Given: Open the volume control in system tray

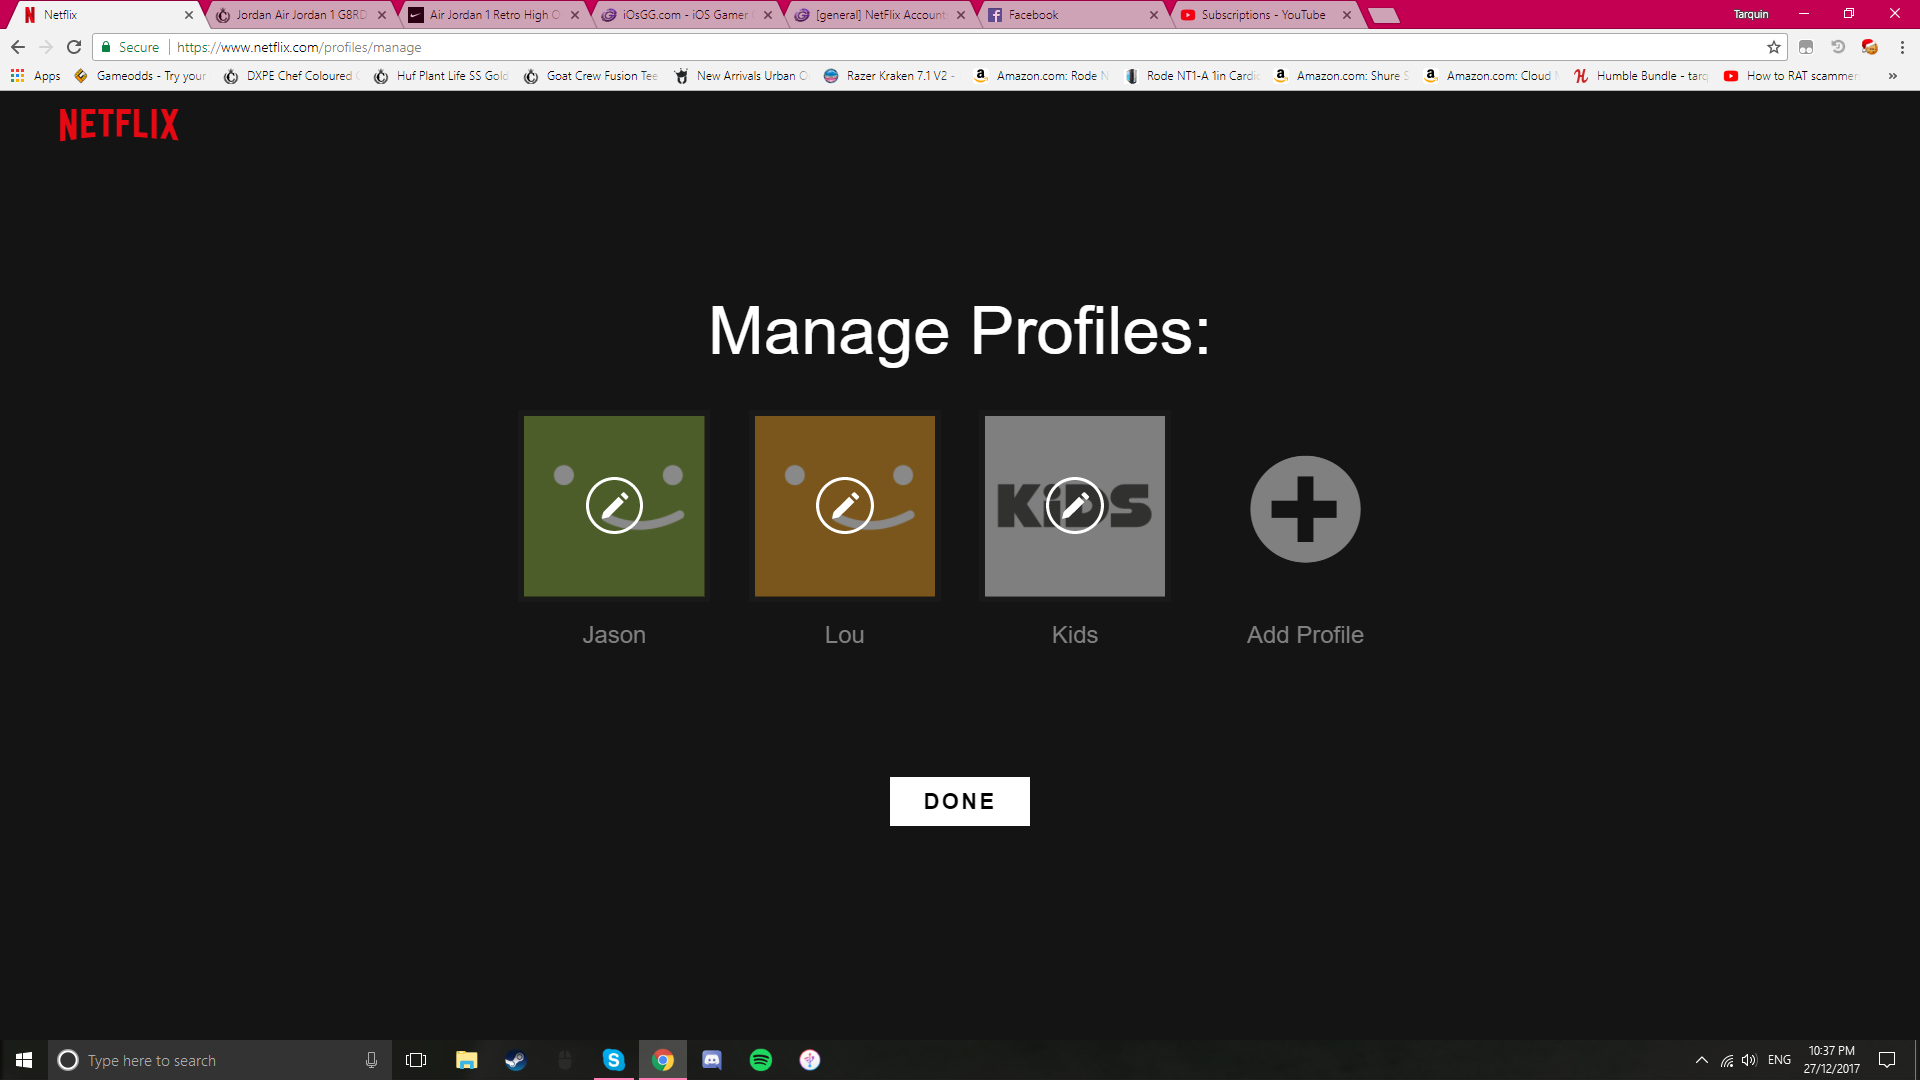Looking at the screenshot, I should point(1749,1060).
